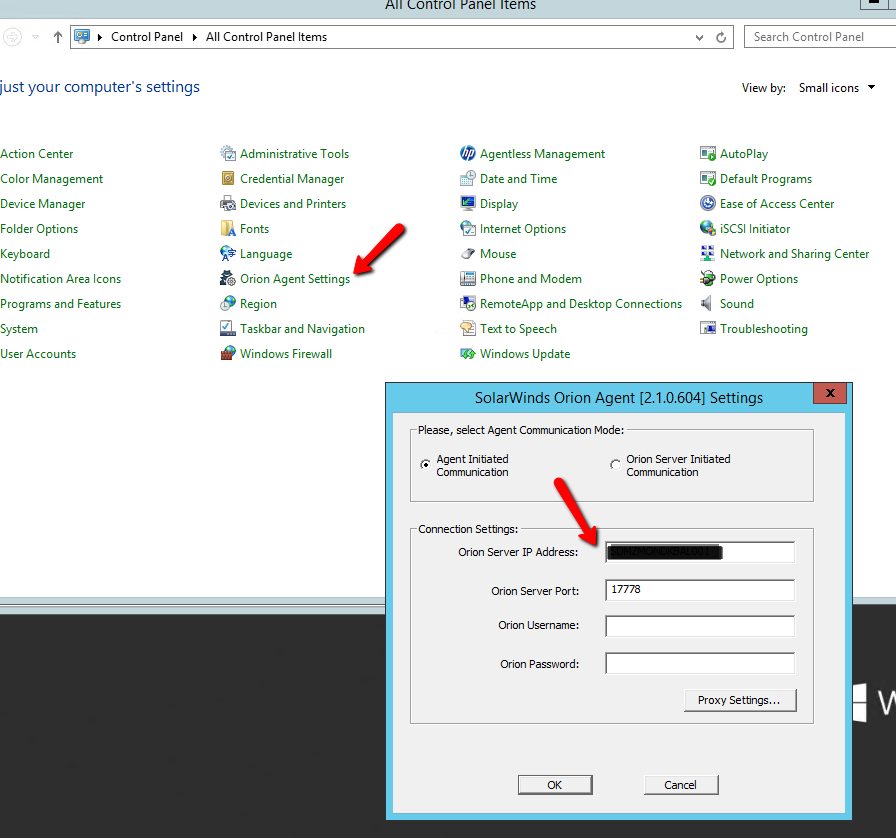This screenshot has height=838, width=896.
Task: Open the Text to Speech icon
Action: tap(468, 329)
